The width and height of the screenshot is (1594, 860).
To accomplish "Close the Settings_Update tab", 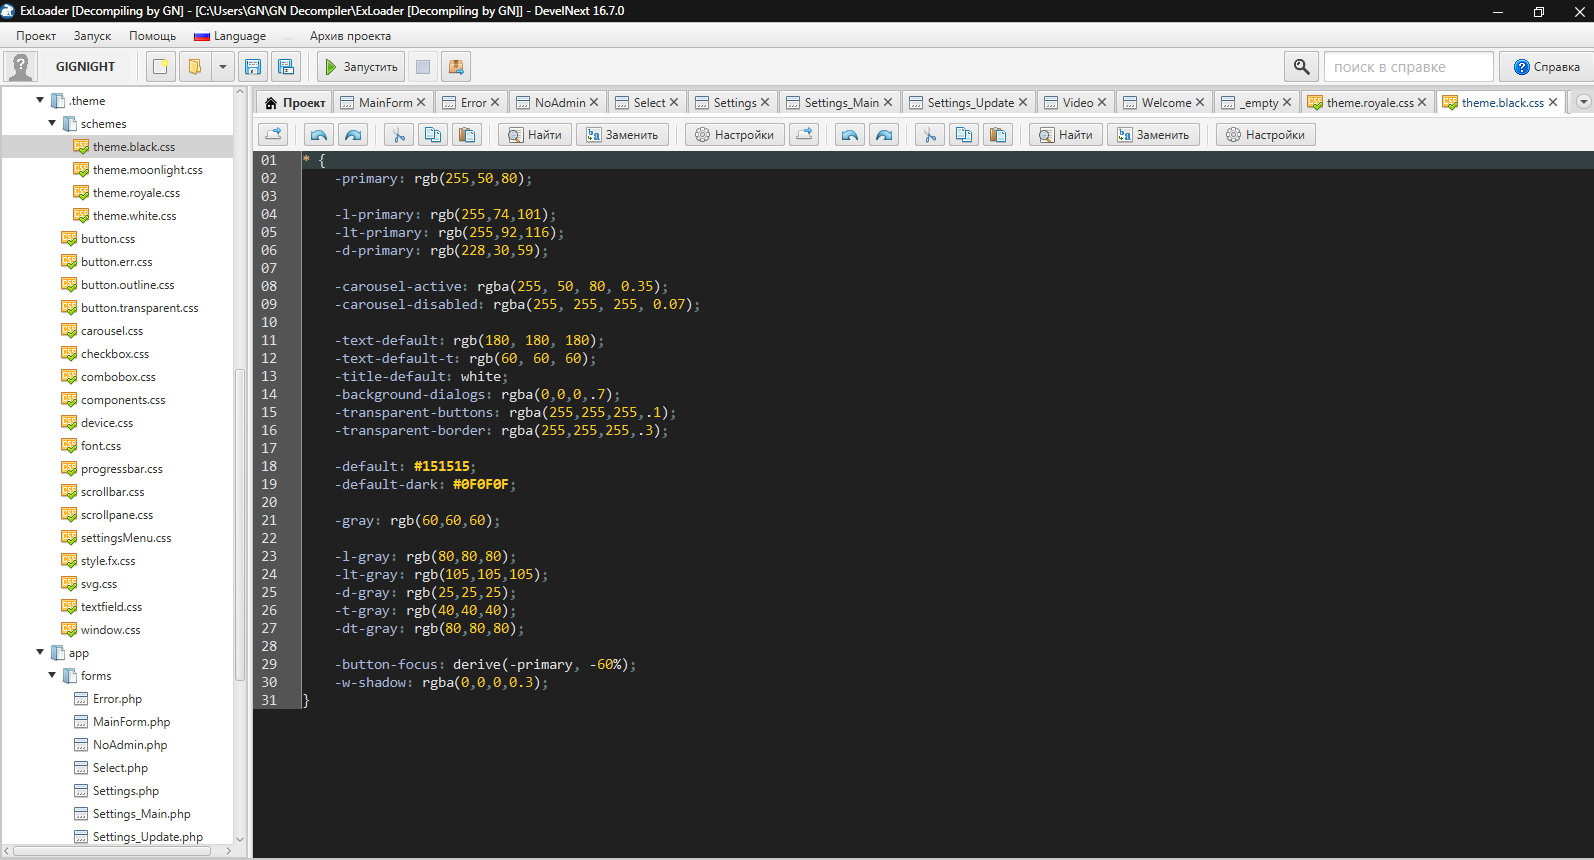I will click(x=1023, y=102).
